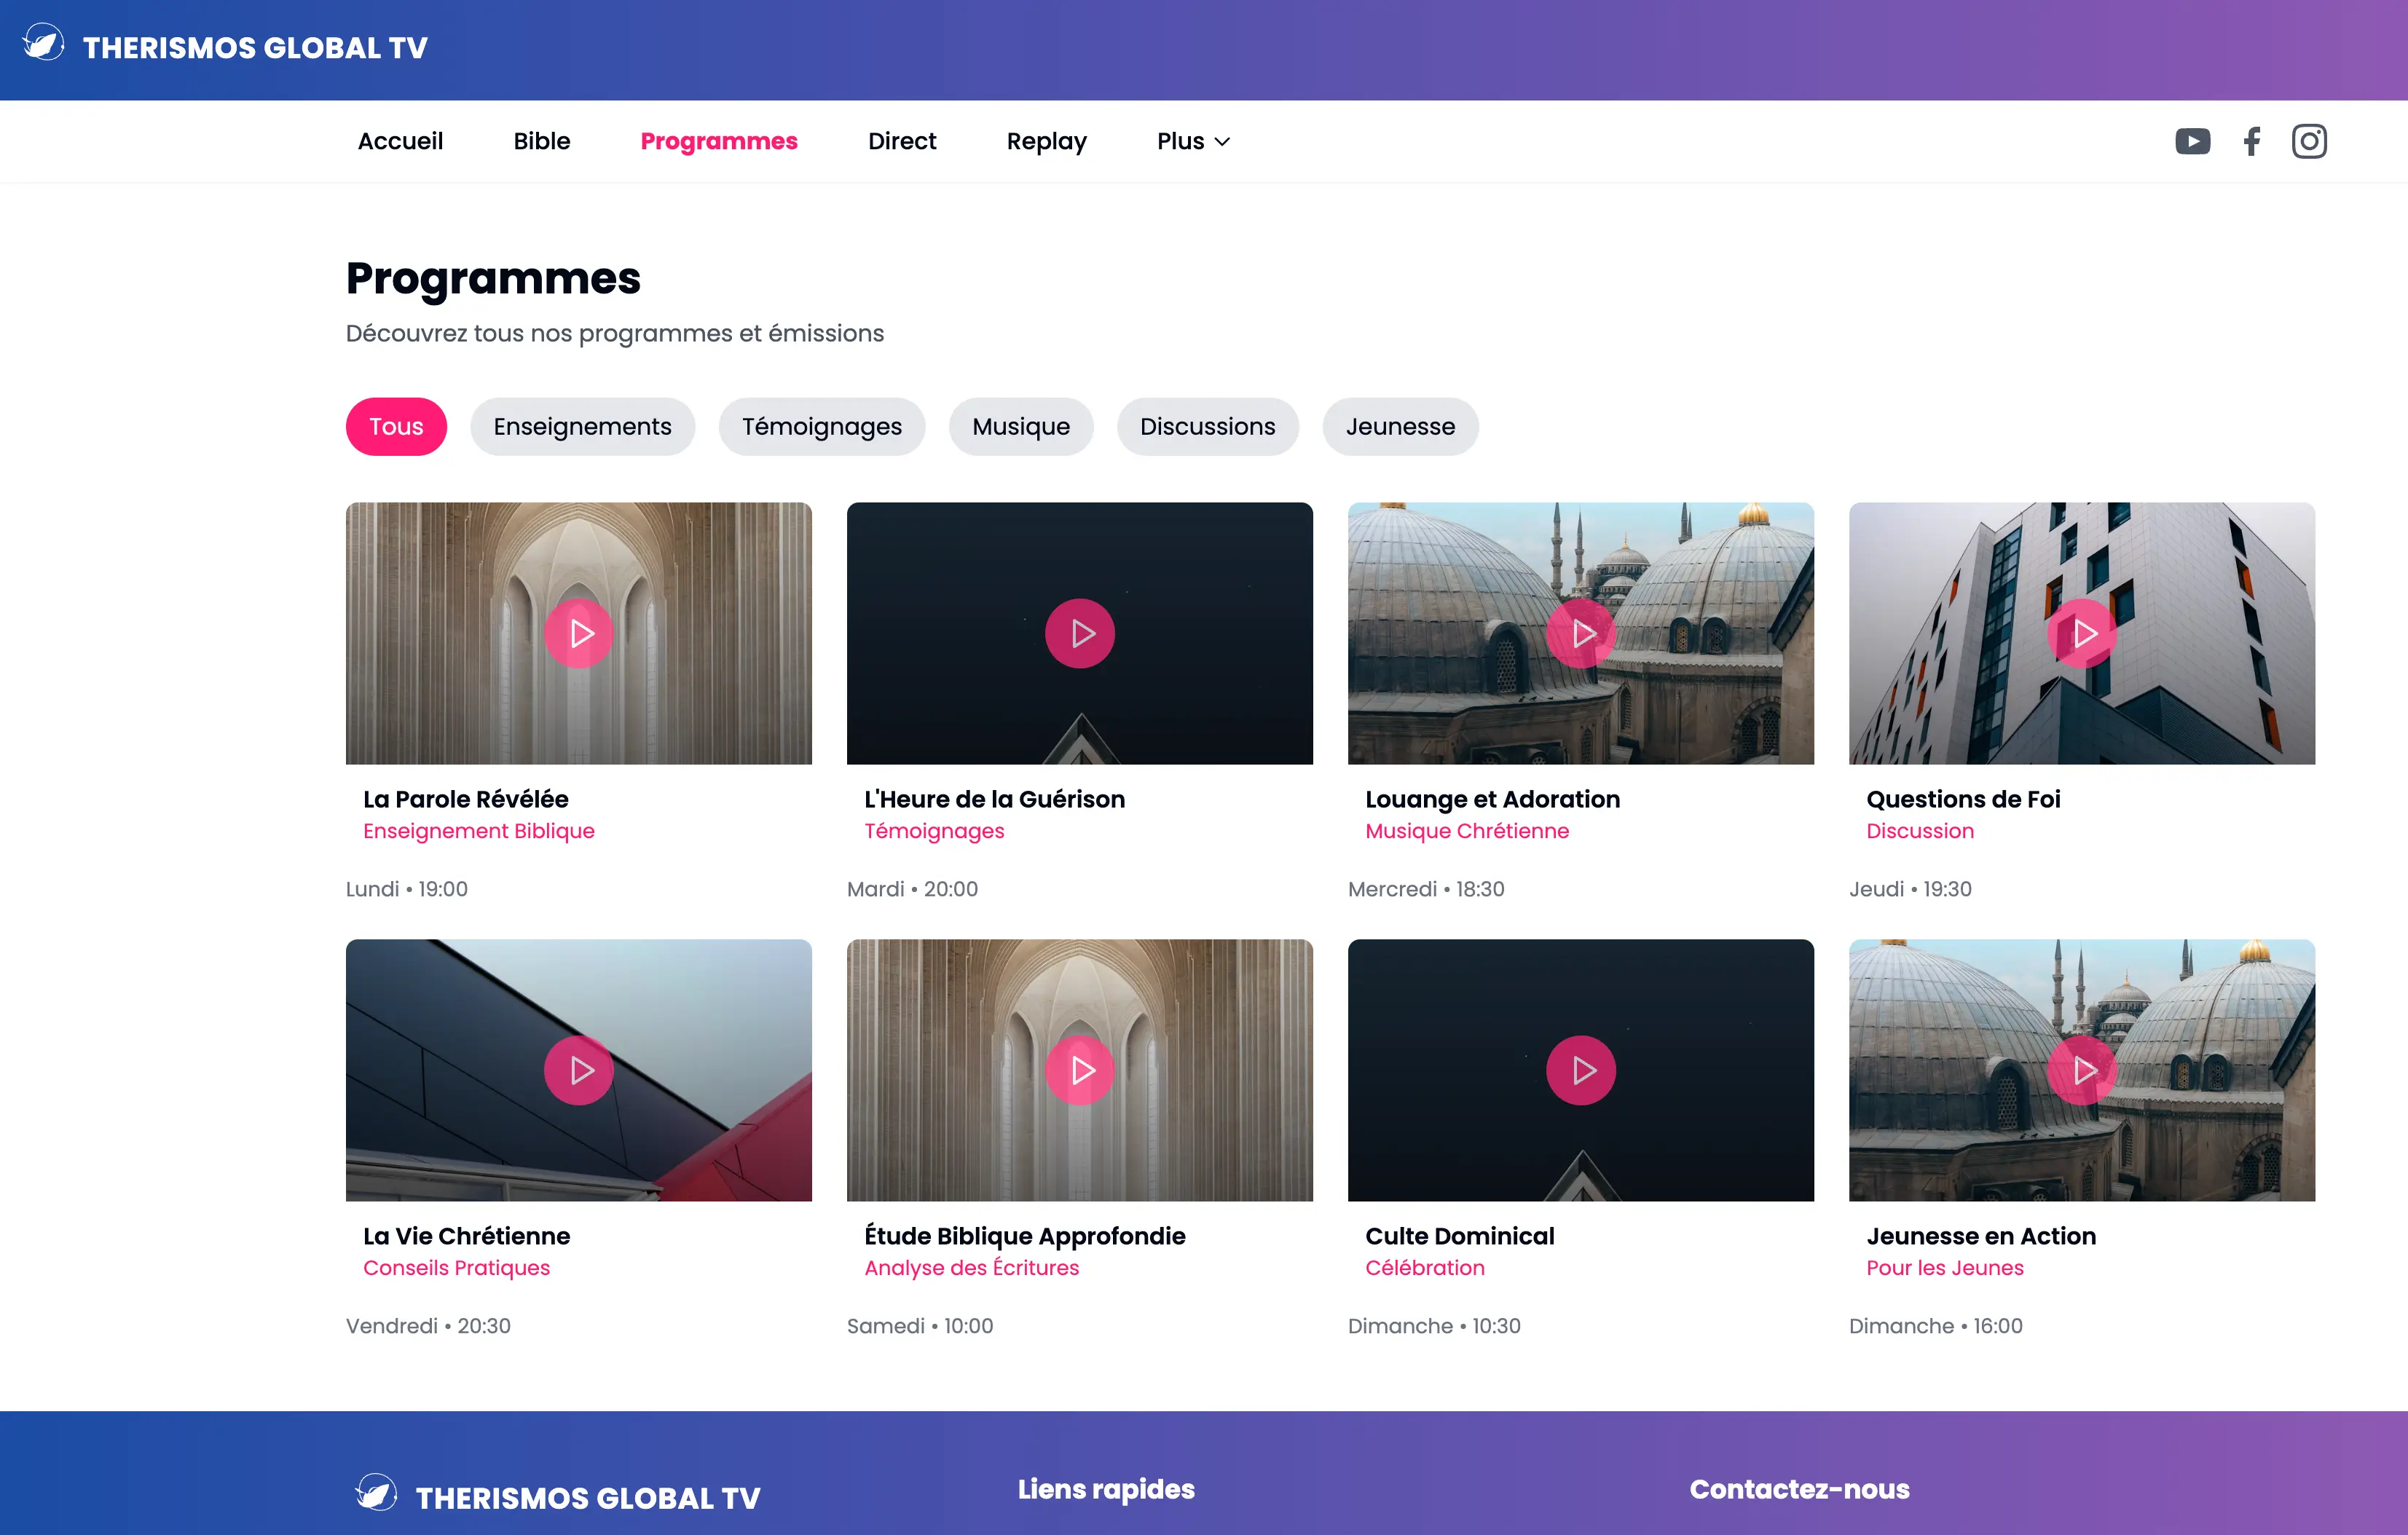The image size is (2408, 1535).
Task: Open the YouTube social icon
Action: click(x=2192, y=141)
